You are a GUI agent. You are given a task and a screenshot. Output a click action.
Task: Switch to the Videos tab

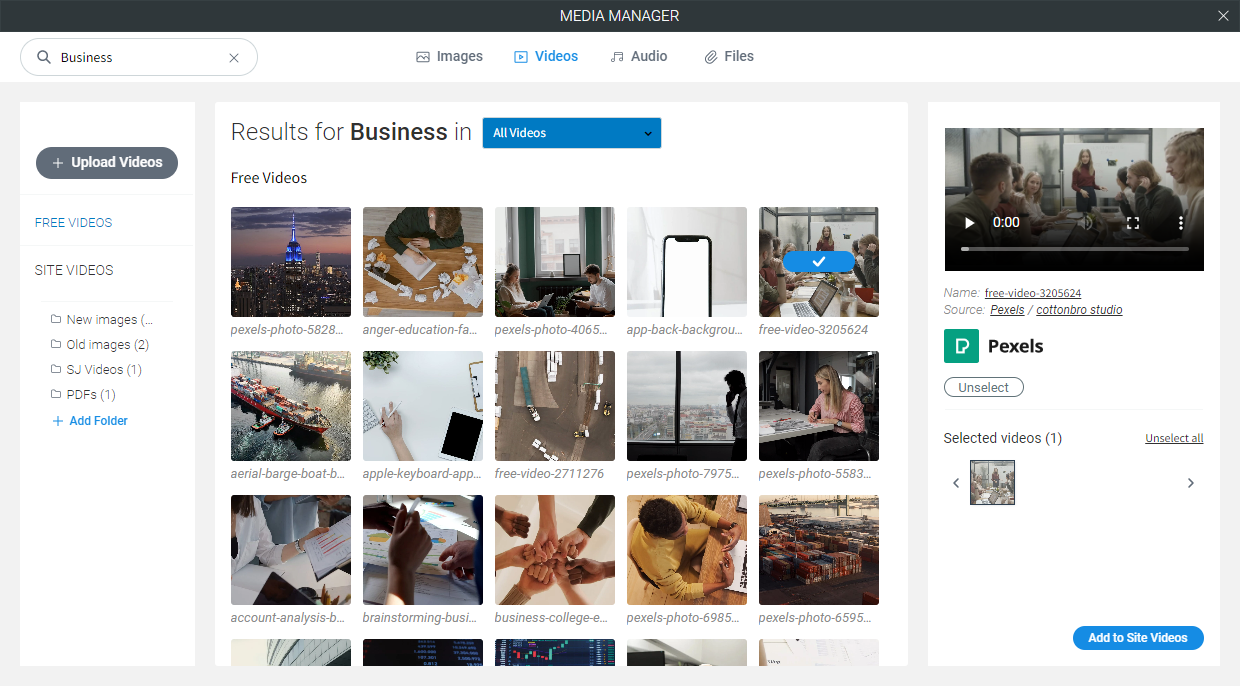tap(546, 56)
